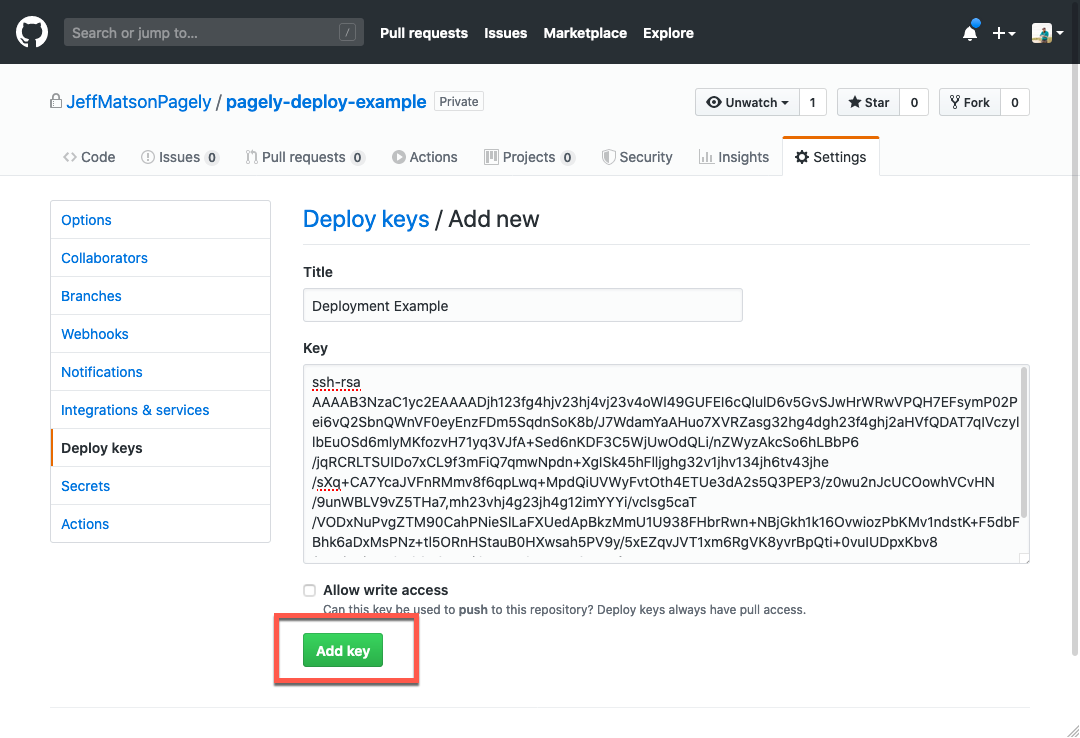Open Actions in settings sidebar
1080x738 pixels.
click(x=160, y=524)
